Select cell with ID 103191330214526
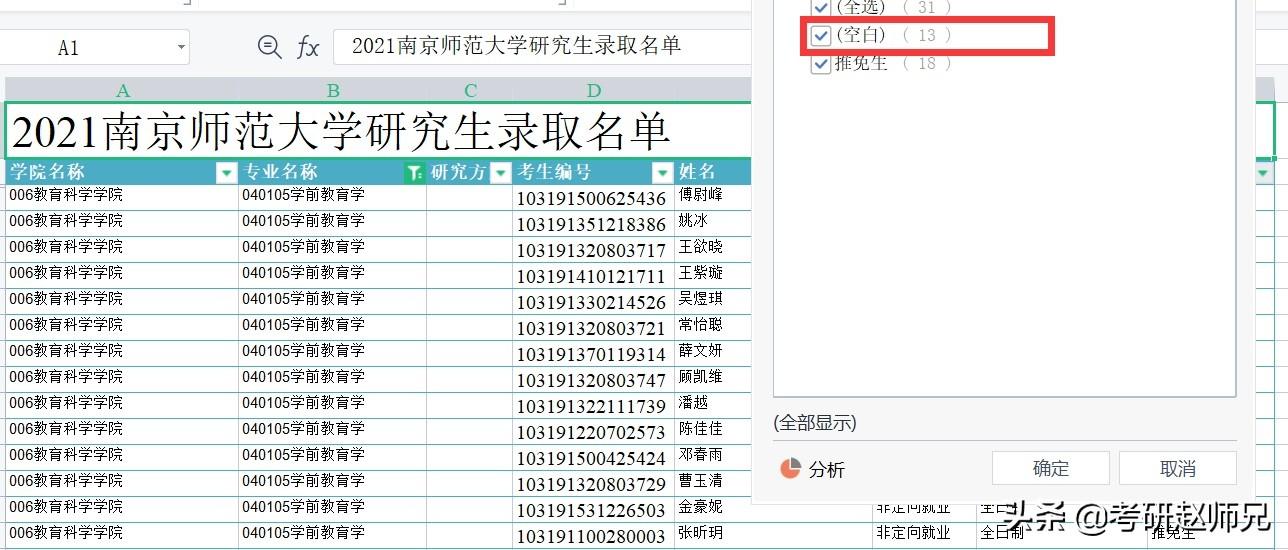 594,302
